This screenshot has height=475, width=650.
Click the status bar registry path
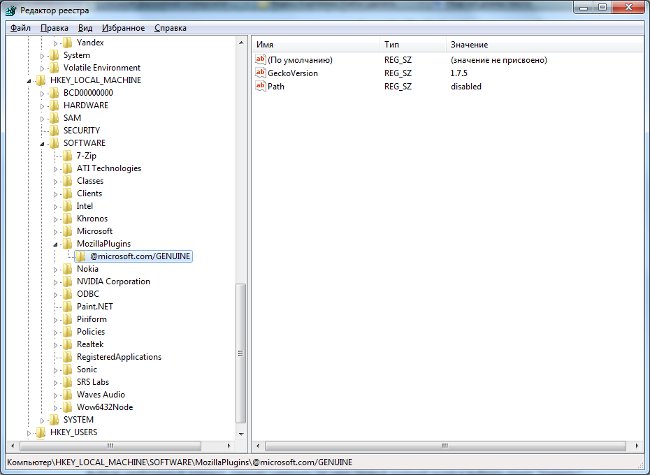coord(180,462)
